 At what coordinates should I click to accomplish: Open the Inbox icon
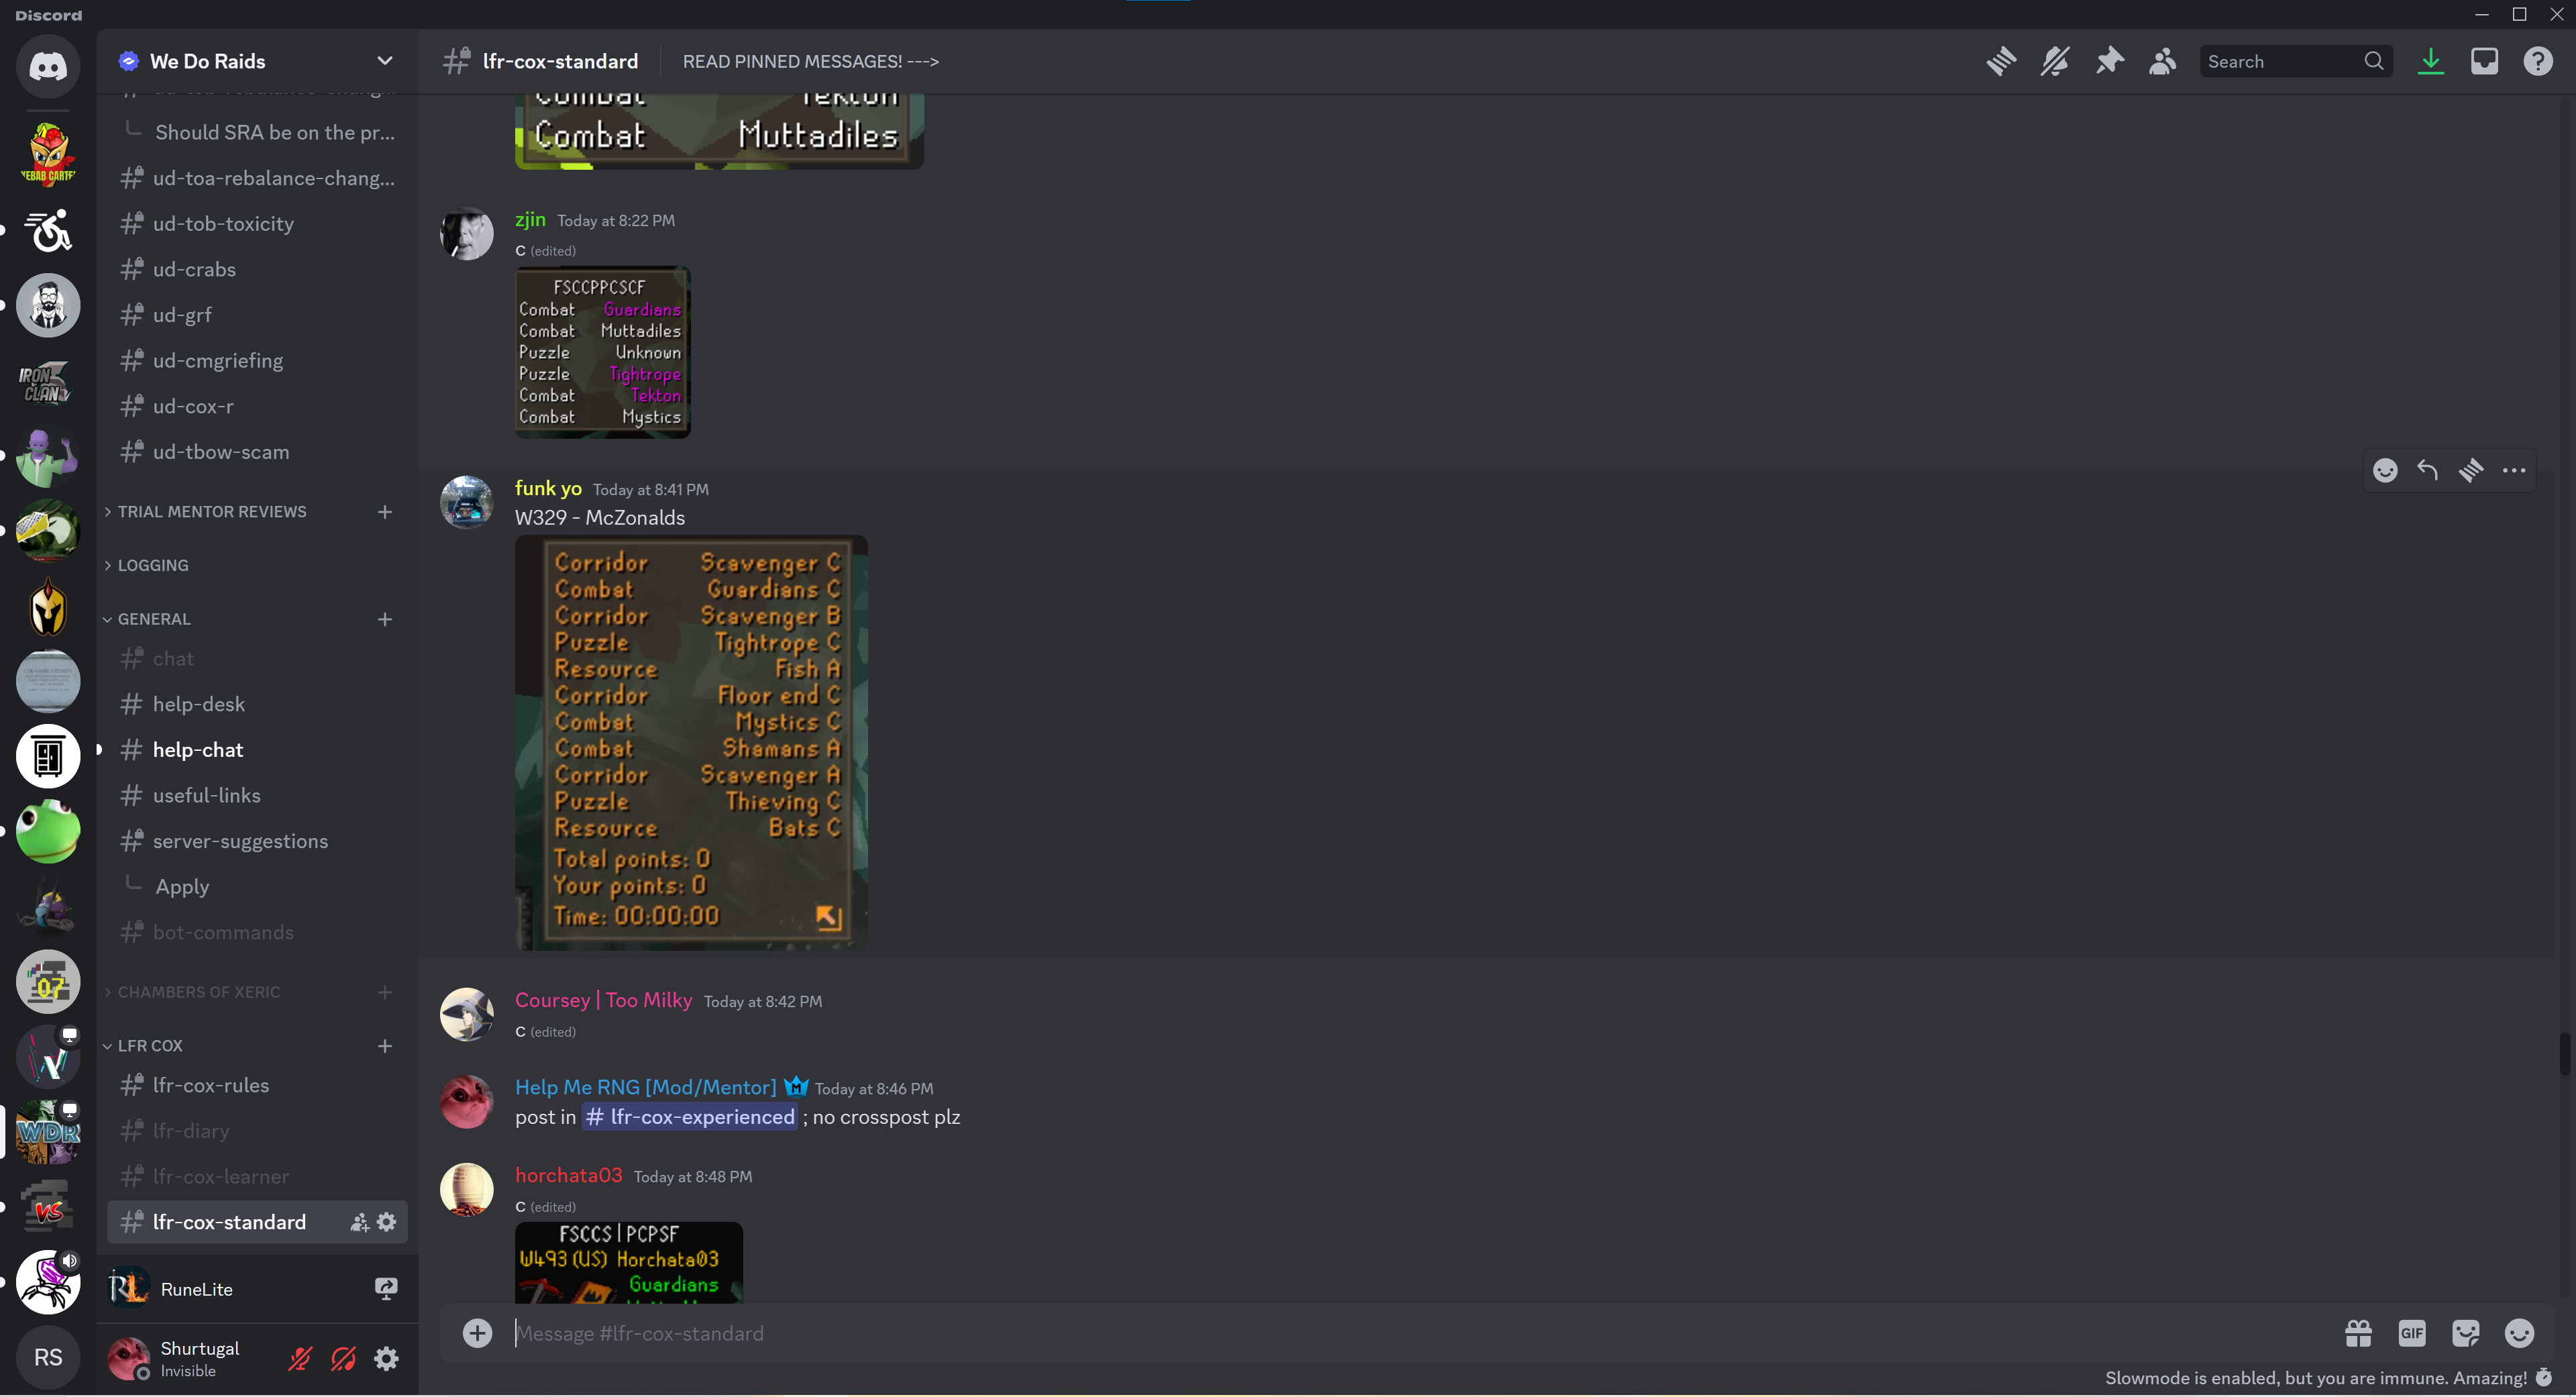(2484, 61)
